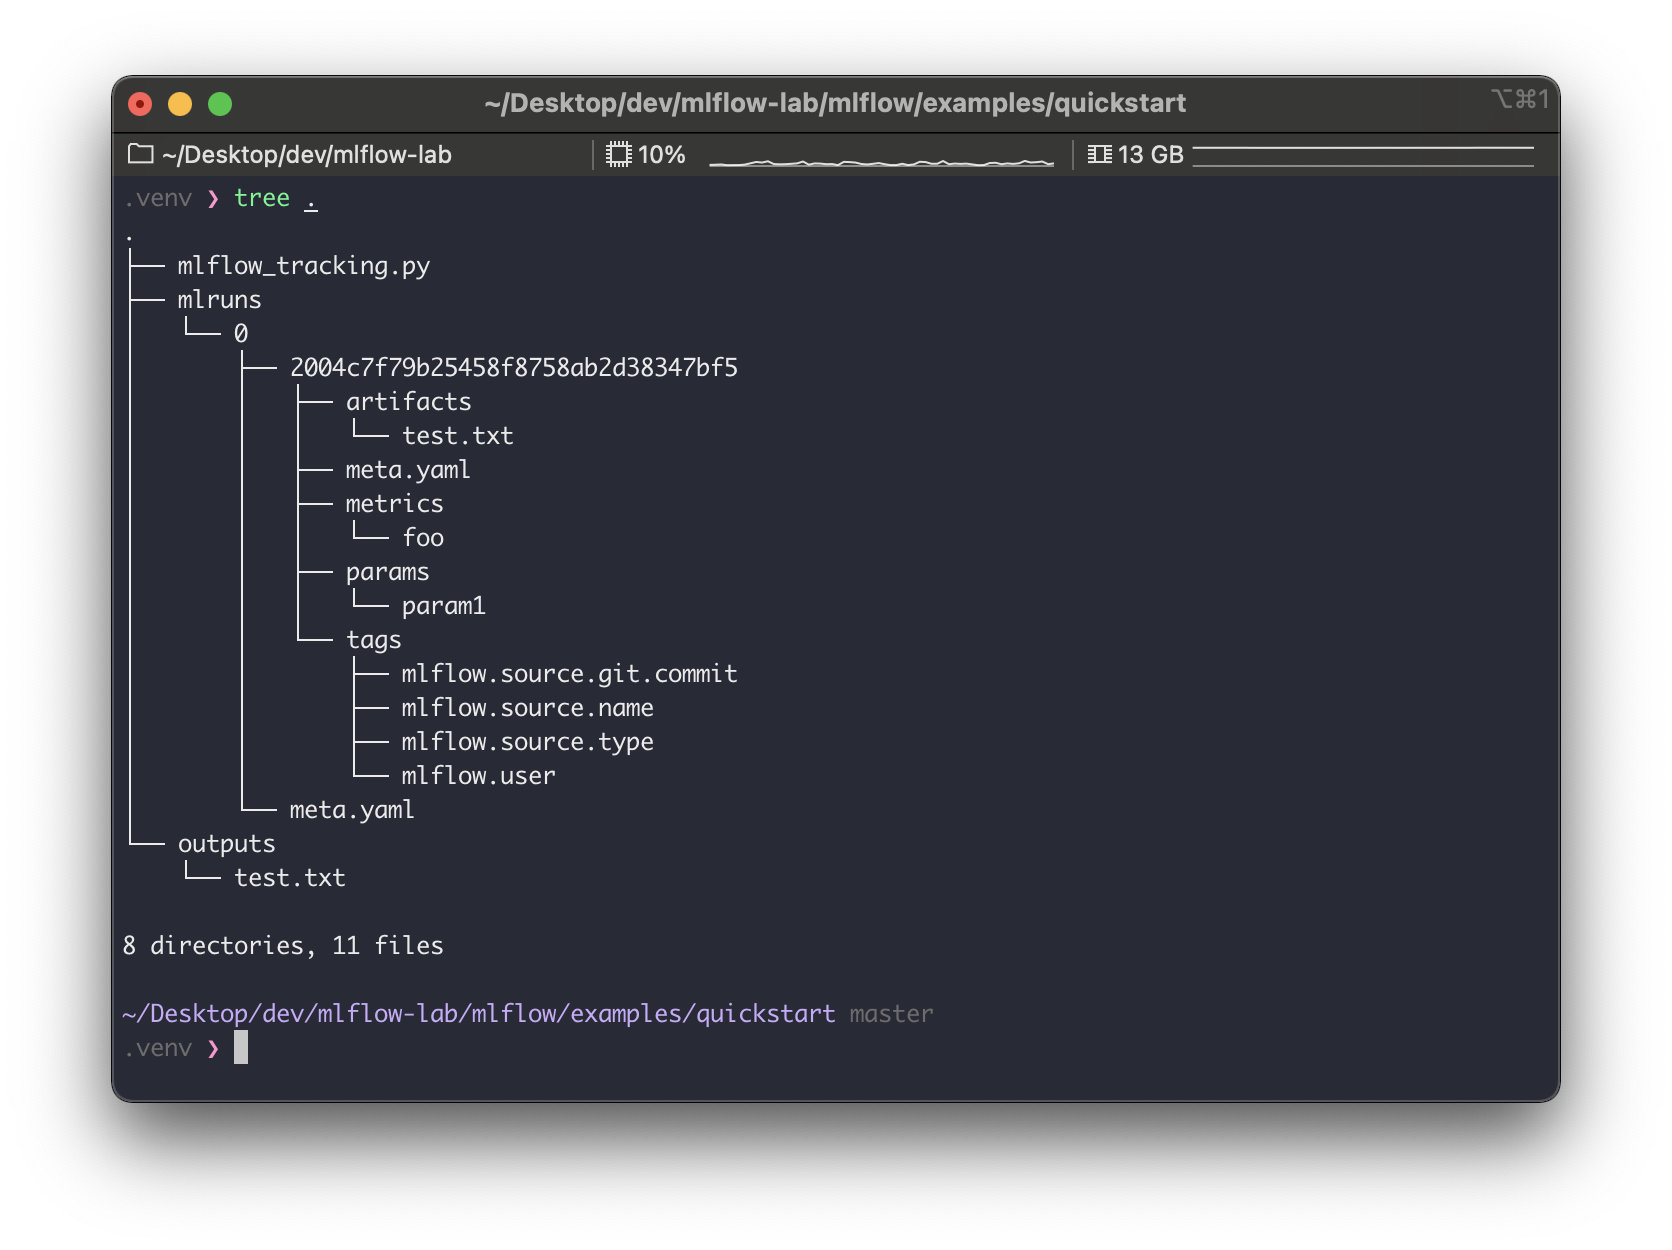Screen dimensions: 1672x1250
Task: Click 'meta.yaml' above metrics
Action: pos(408,470)
